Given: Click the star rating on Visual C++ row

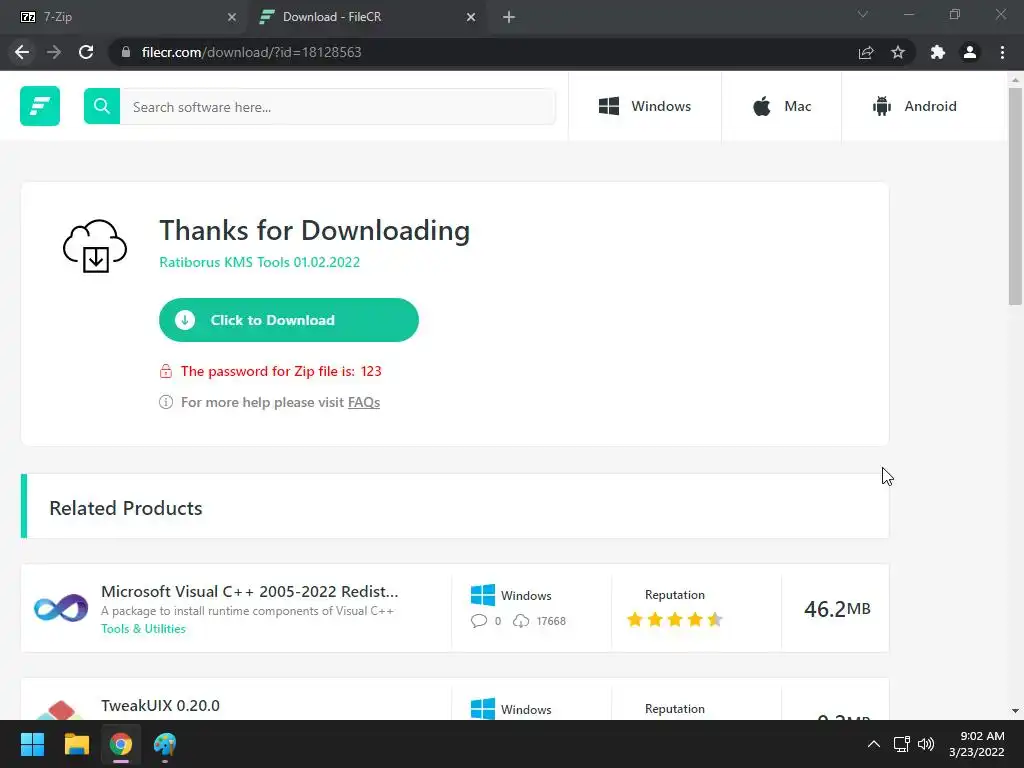Looking at the screenshot, I should tap(674, 619).
